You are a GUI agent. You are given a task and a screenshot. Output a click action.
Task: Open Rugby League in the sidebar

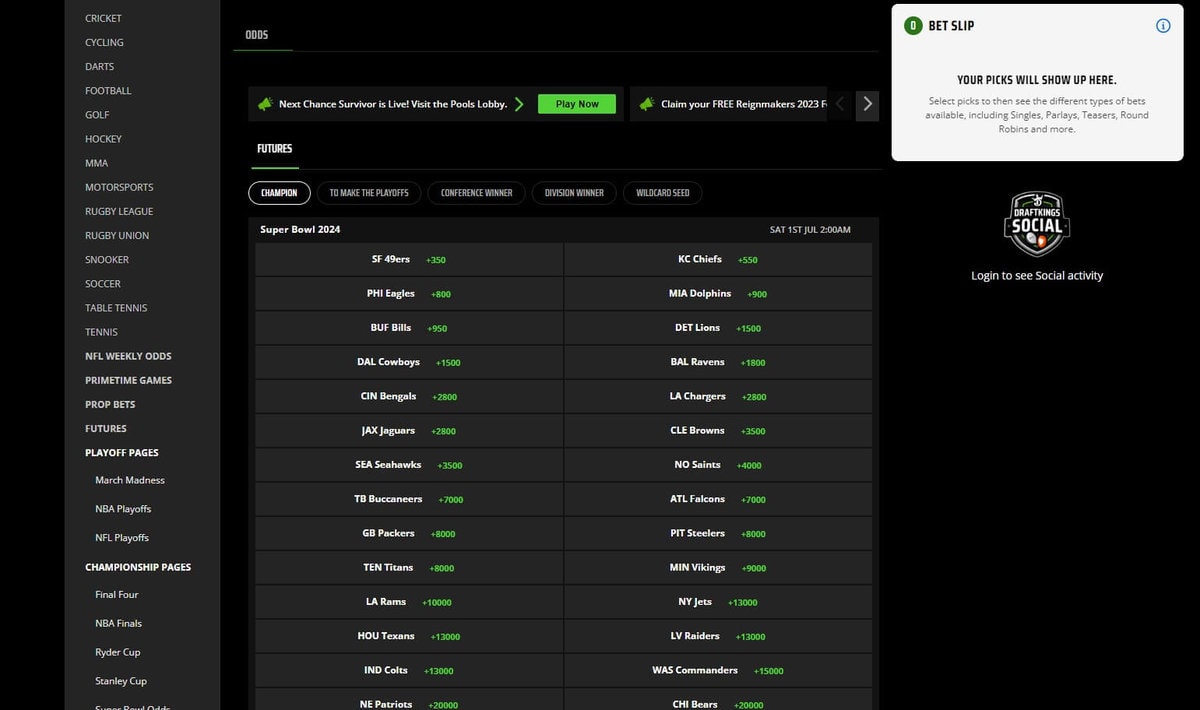[119, 212]
